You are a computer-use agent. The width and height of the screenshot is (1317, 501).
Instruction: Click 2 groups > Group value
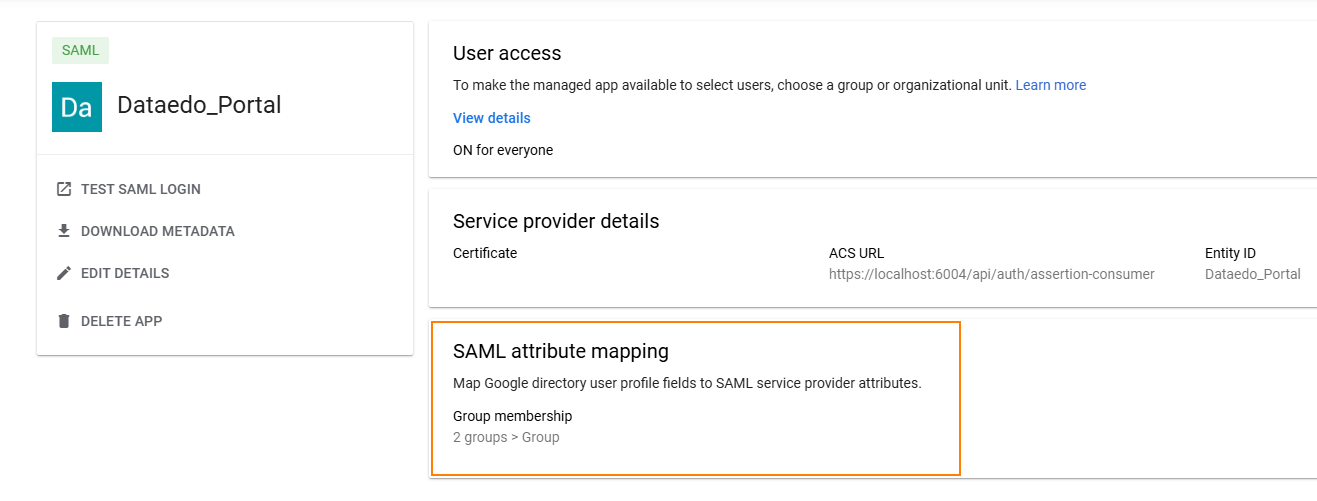coord(506,437)
